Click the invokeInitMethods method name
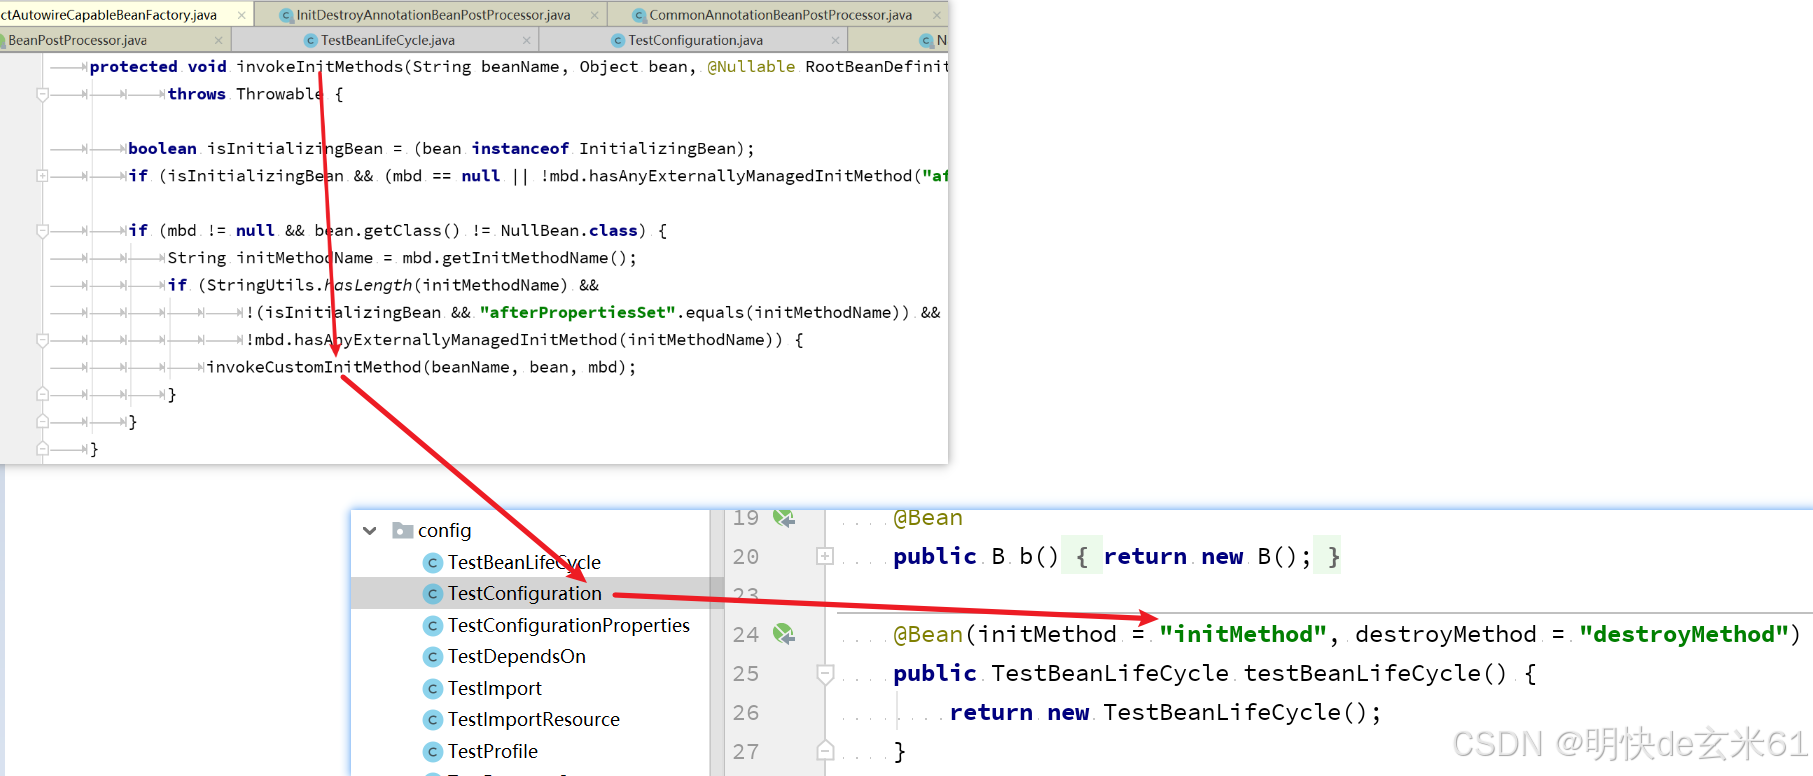The image size is (1813, 776). tap(319, 67)
